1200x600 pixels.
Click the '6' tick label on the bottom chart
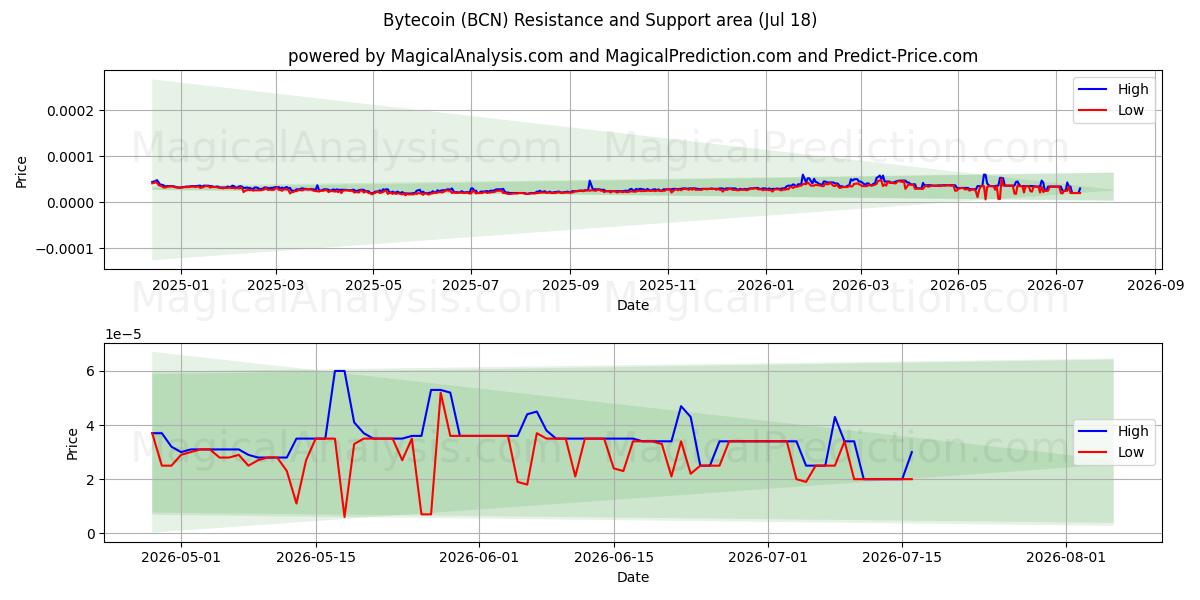coord(90,371)
